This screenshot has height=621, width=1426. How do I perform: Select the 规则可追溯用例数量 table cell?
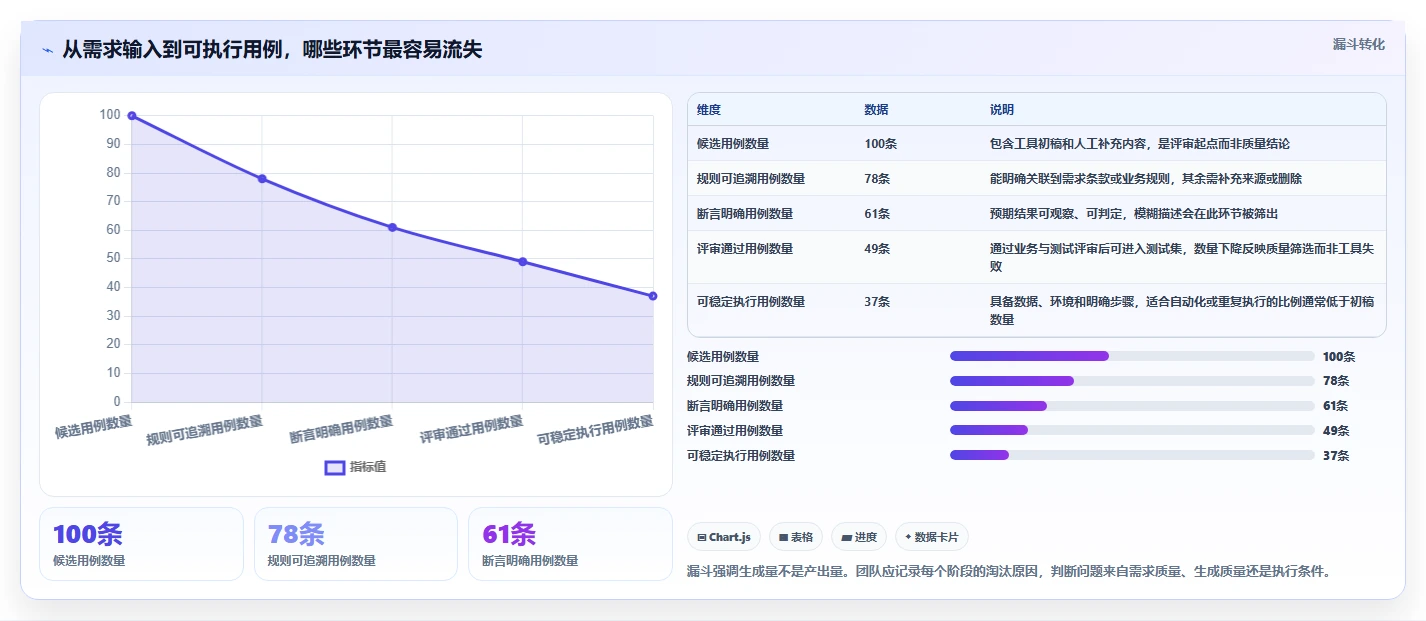tap(751, 179)
